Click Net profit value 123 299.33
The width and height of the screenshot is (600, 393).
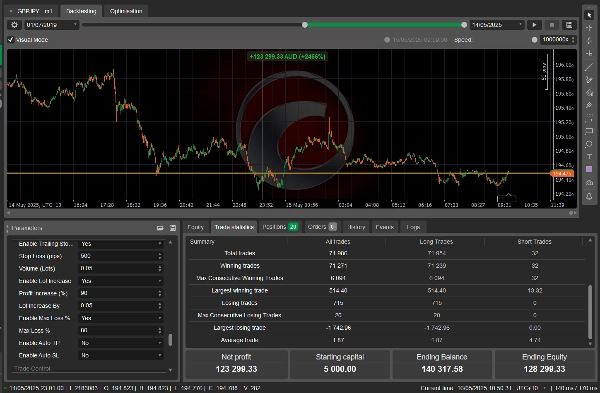[236, 369]
